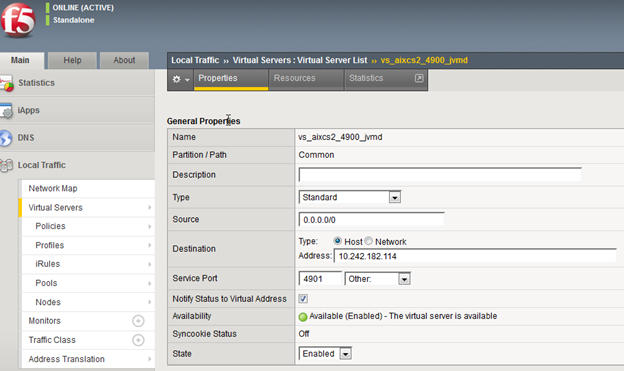
Task: Open Pools menu item
Action: [x=88, y=283]
